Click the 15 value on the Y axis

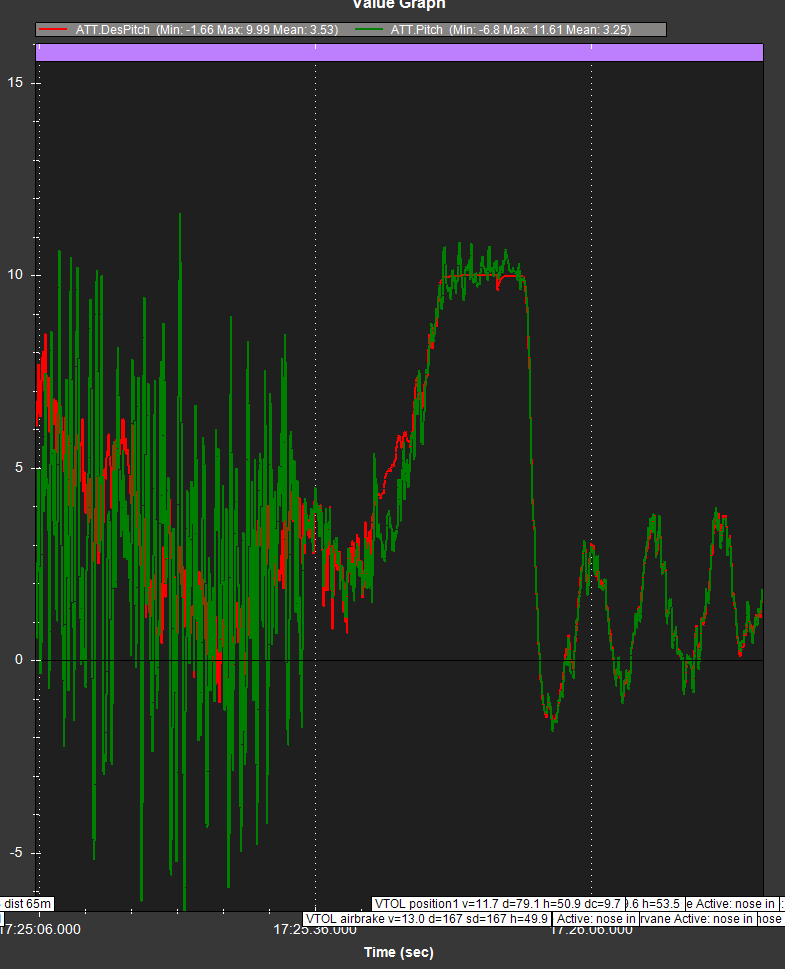point(15,83)
